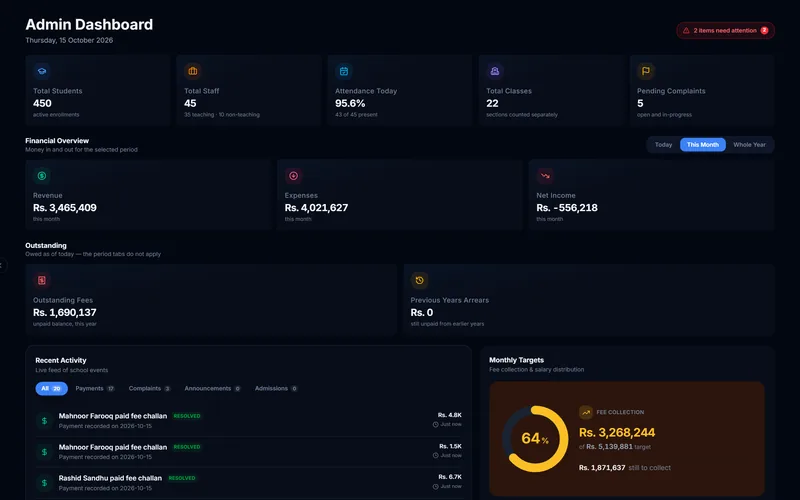Click the Outstanding Fees receipt icon
The image size is (800, 500).
click(x=42, y=281)
